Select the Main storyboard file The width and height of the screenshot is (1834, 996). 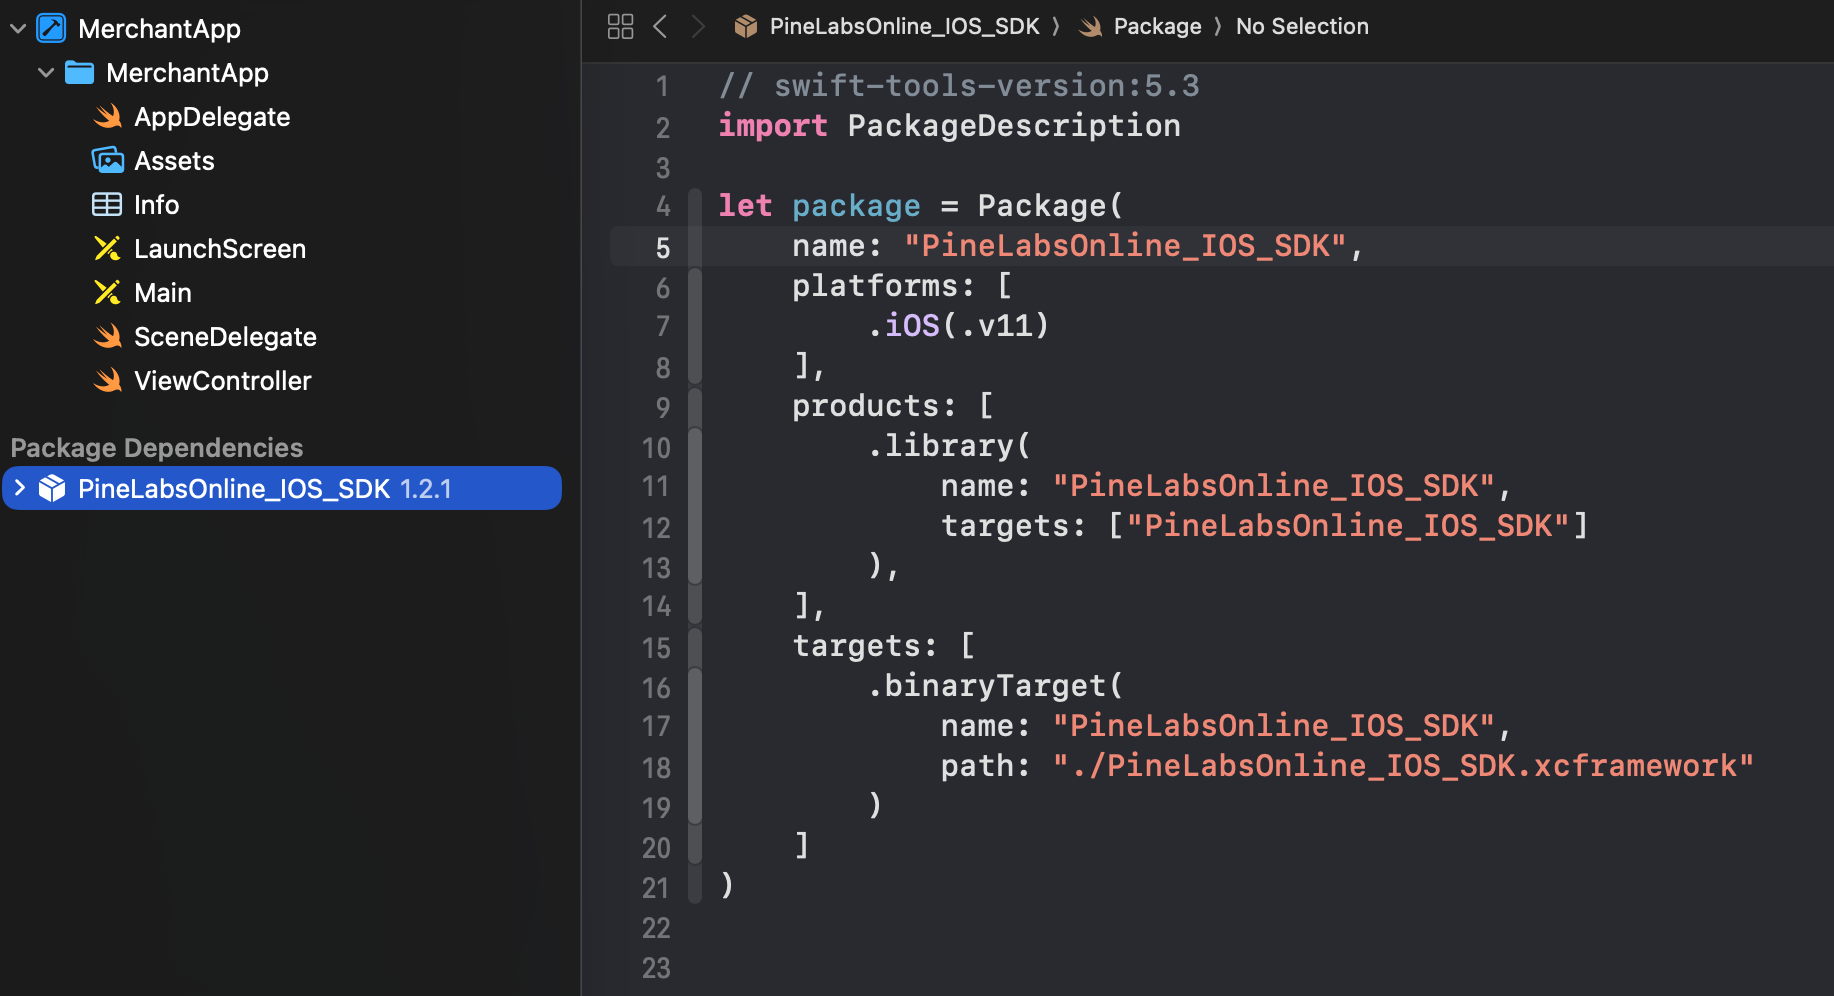162,293
